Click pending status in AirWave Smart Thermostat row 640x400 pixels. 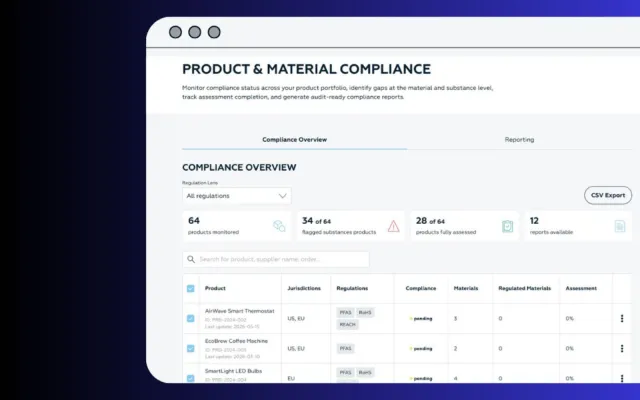click(x=421, y=318)
